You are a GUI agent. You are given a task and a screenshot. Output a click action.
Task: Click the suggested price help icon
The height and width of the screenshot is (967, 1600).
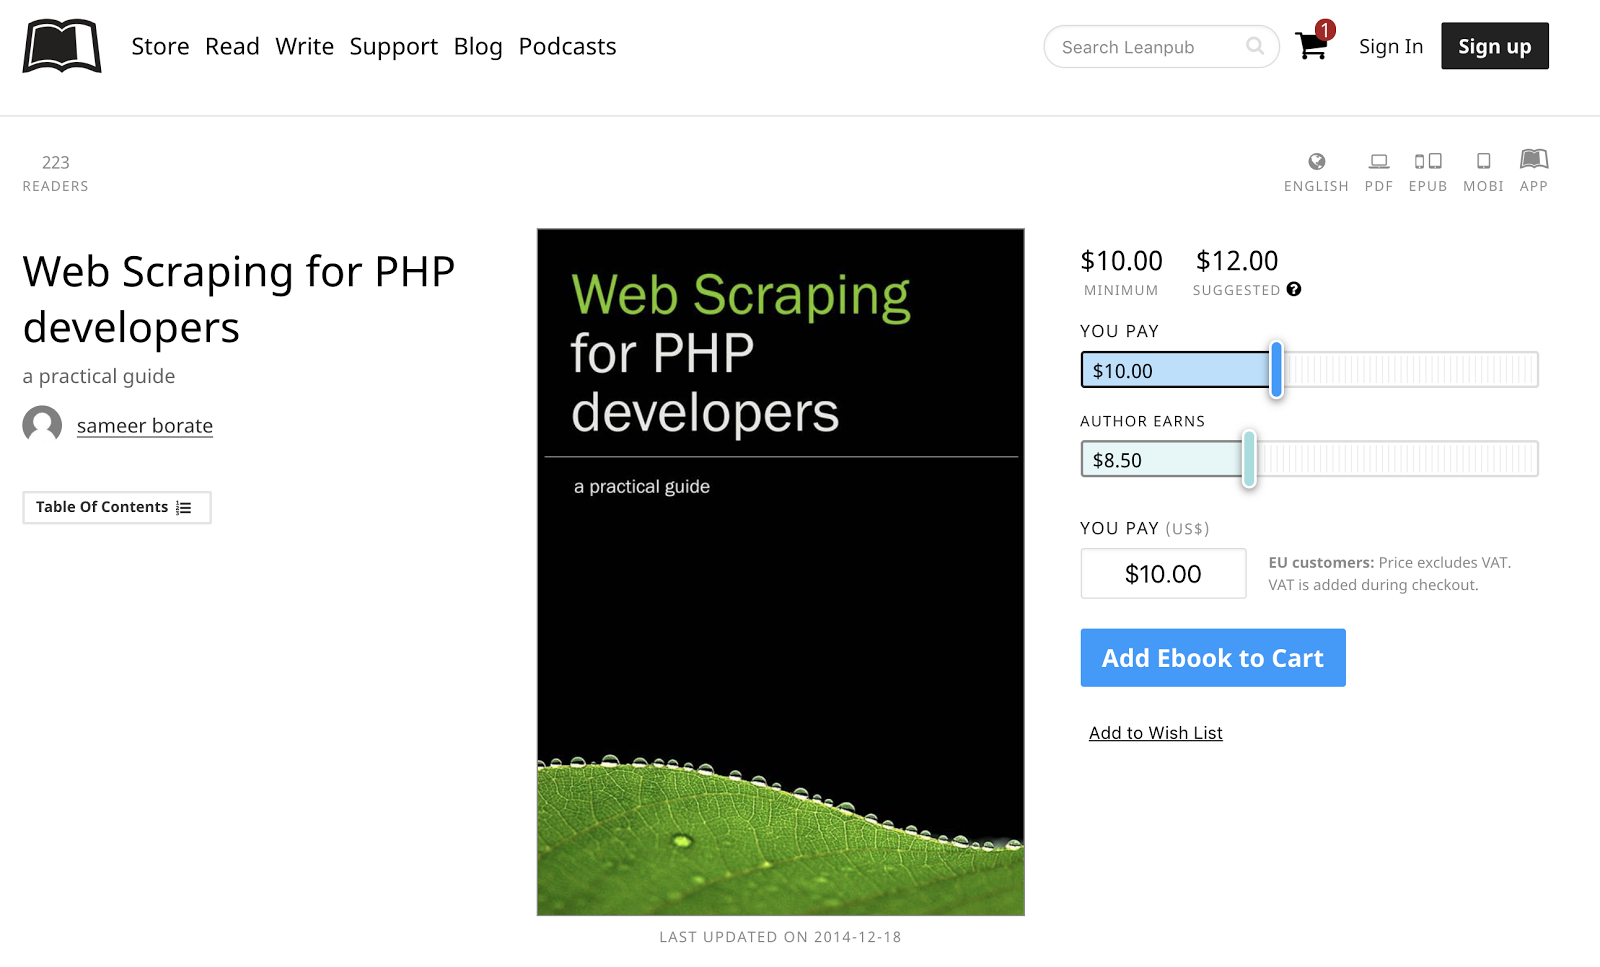tap(1294, 289)
